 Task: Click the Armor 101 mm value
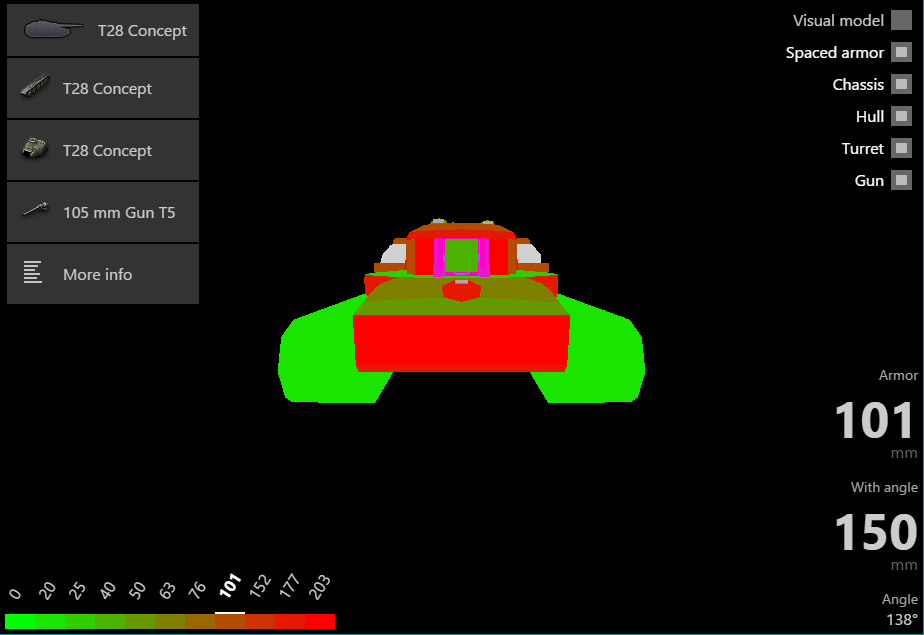(x=874, y=420)
